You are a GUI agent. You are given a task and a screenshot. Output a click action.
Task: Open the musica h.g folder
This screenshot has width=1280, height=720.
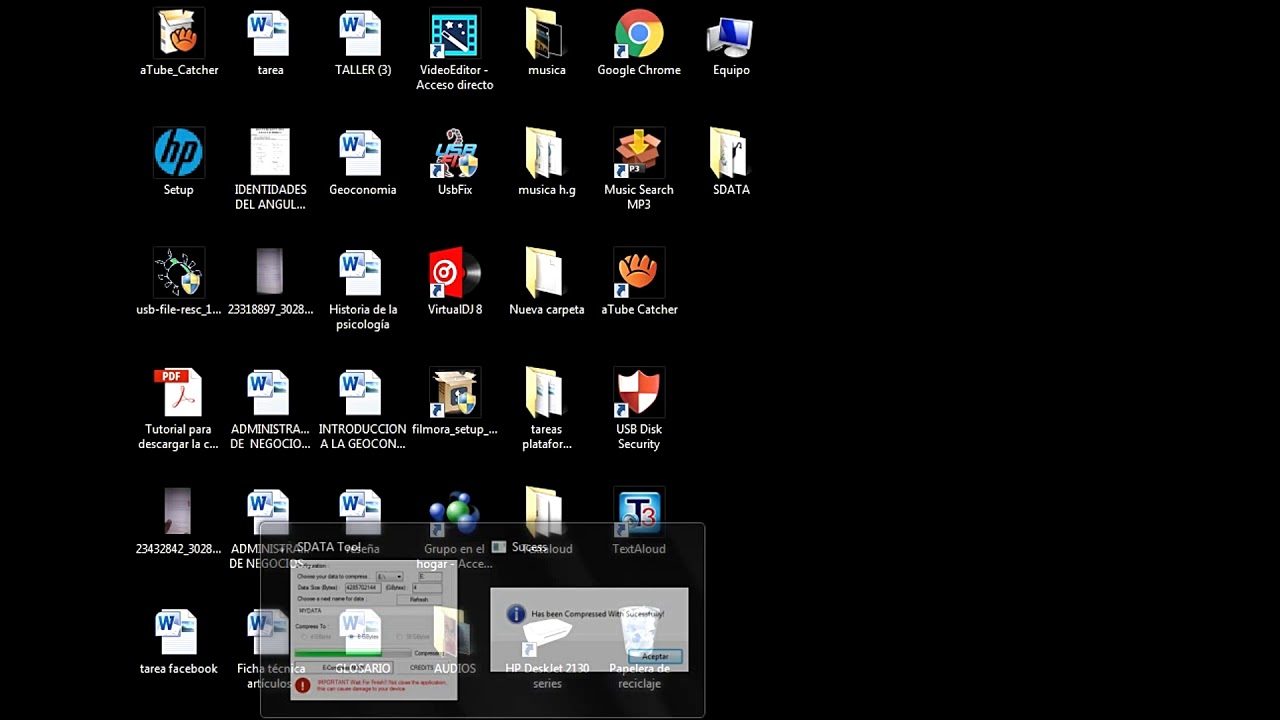pos(546,162)
